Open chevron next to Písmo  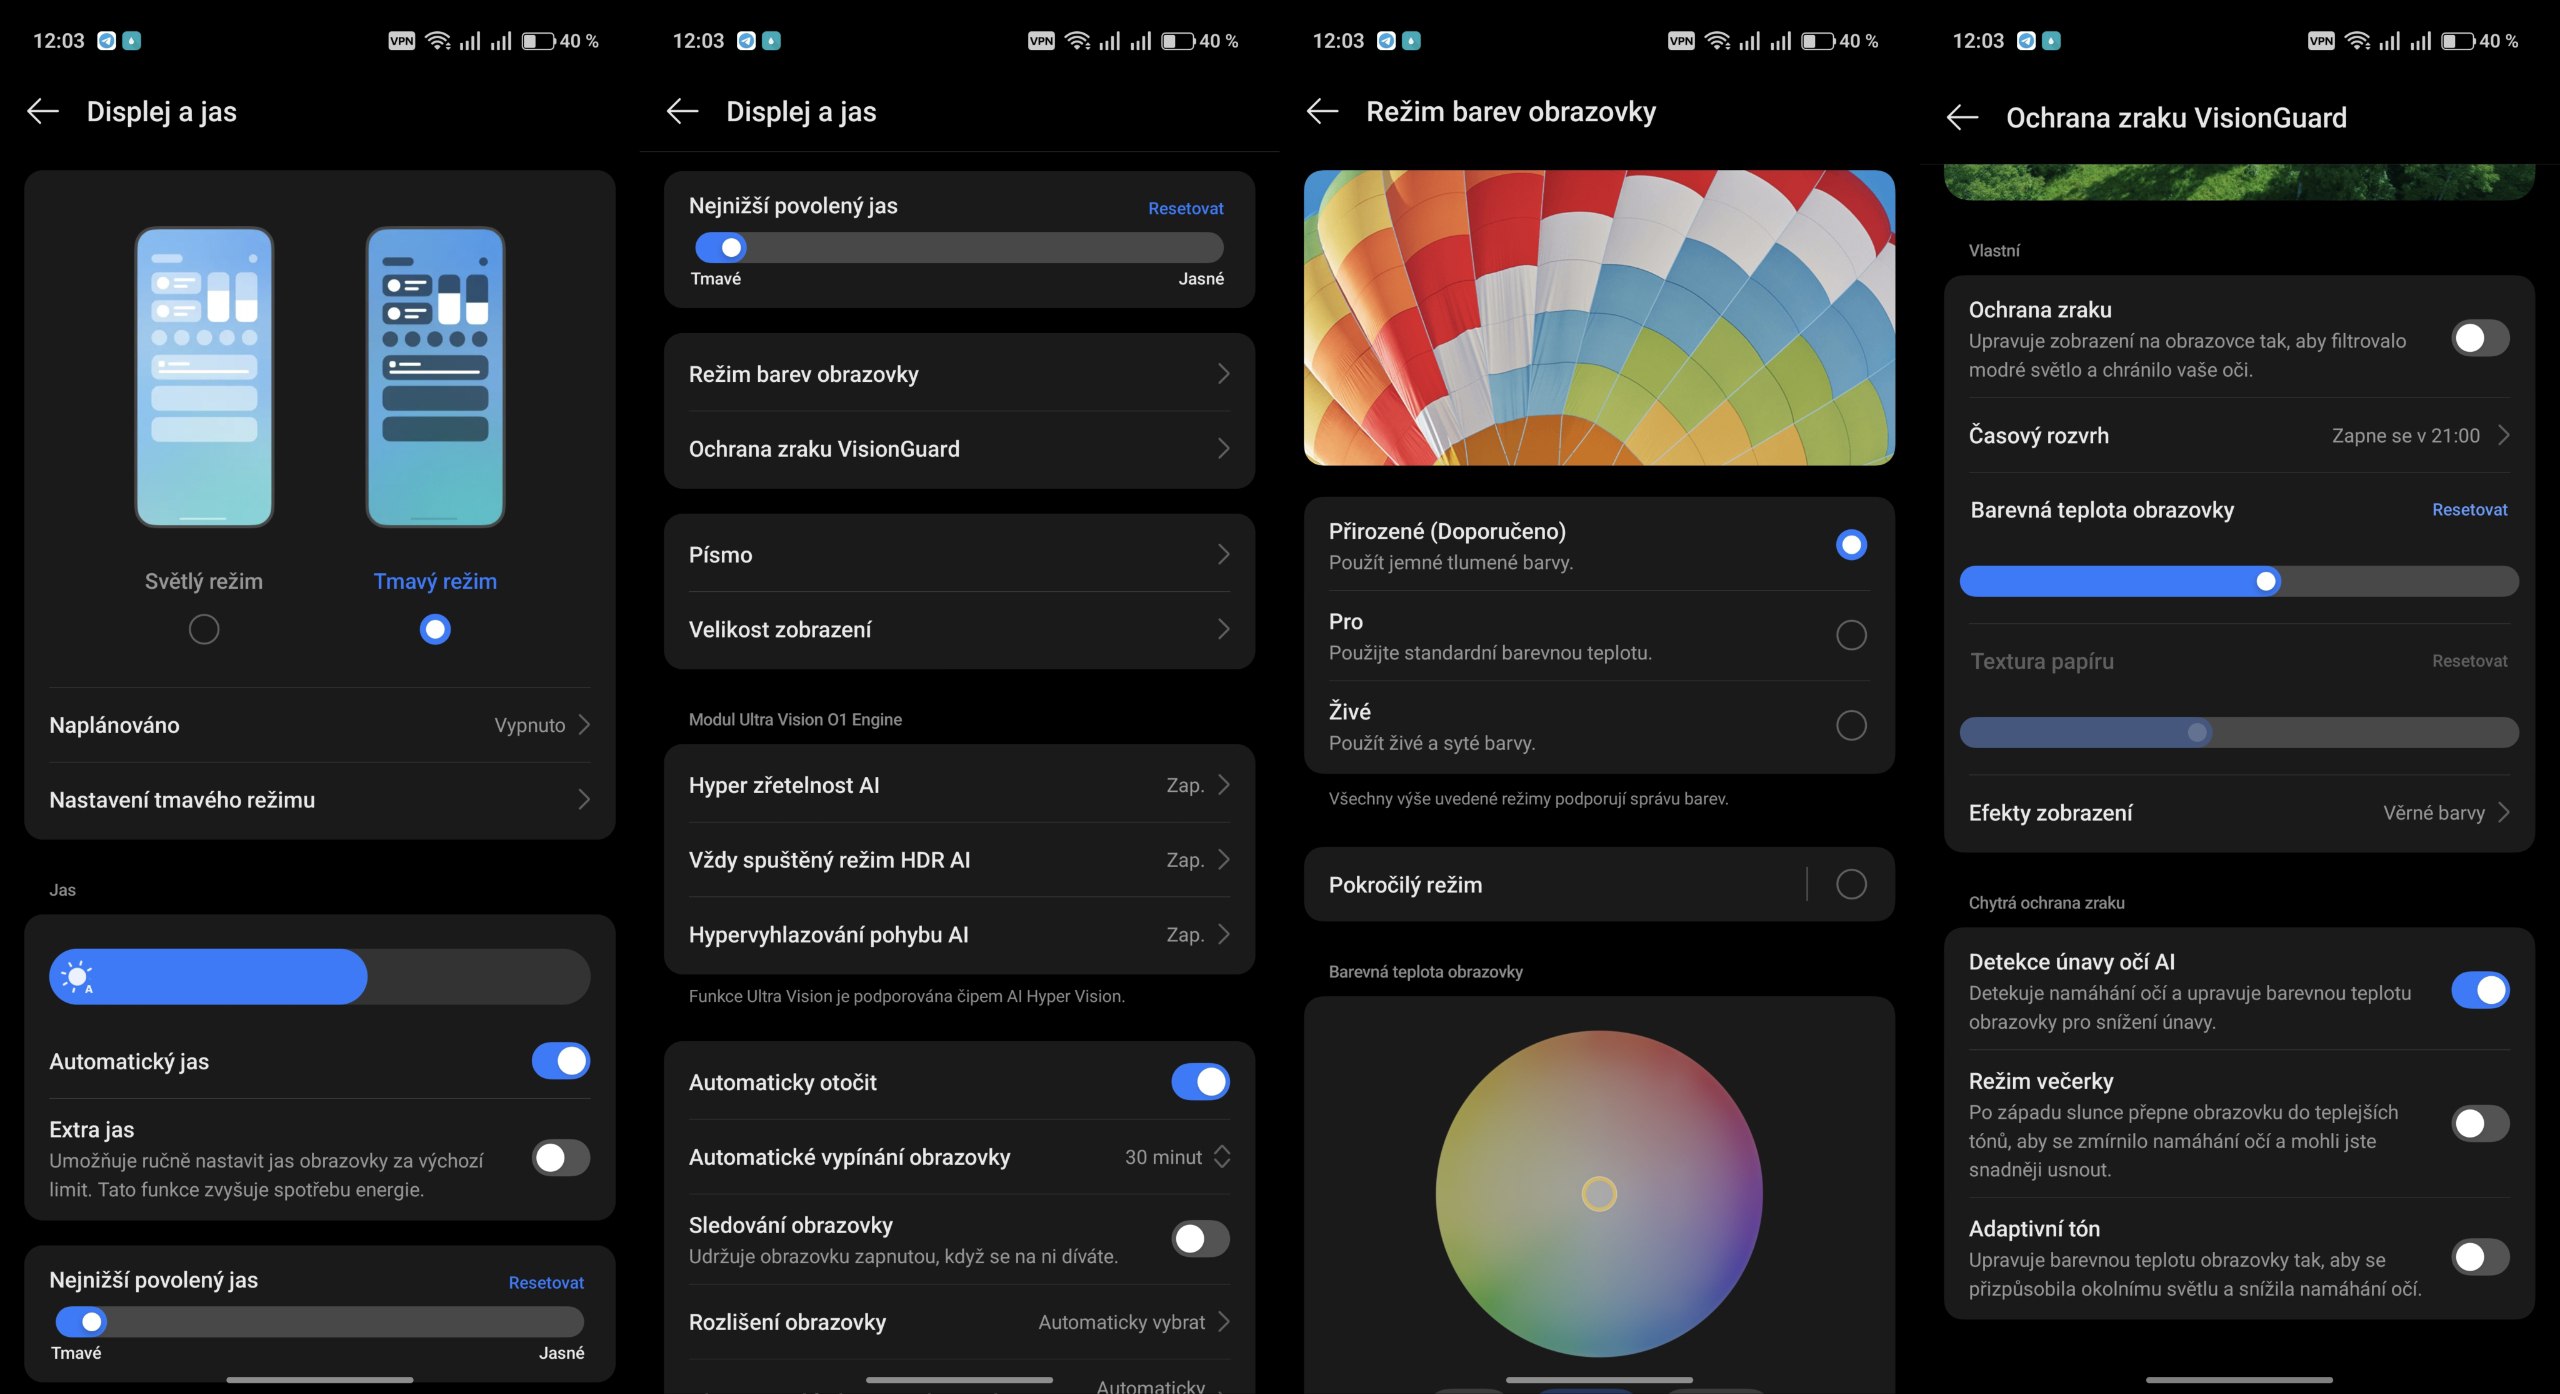(x=1223, y=554)
